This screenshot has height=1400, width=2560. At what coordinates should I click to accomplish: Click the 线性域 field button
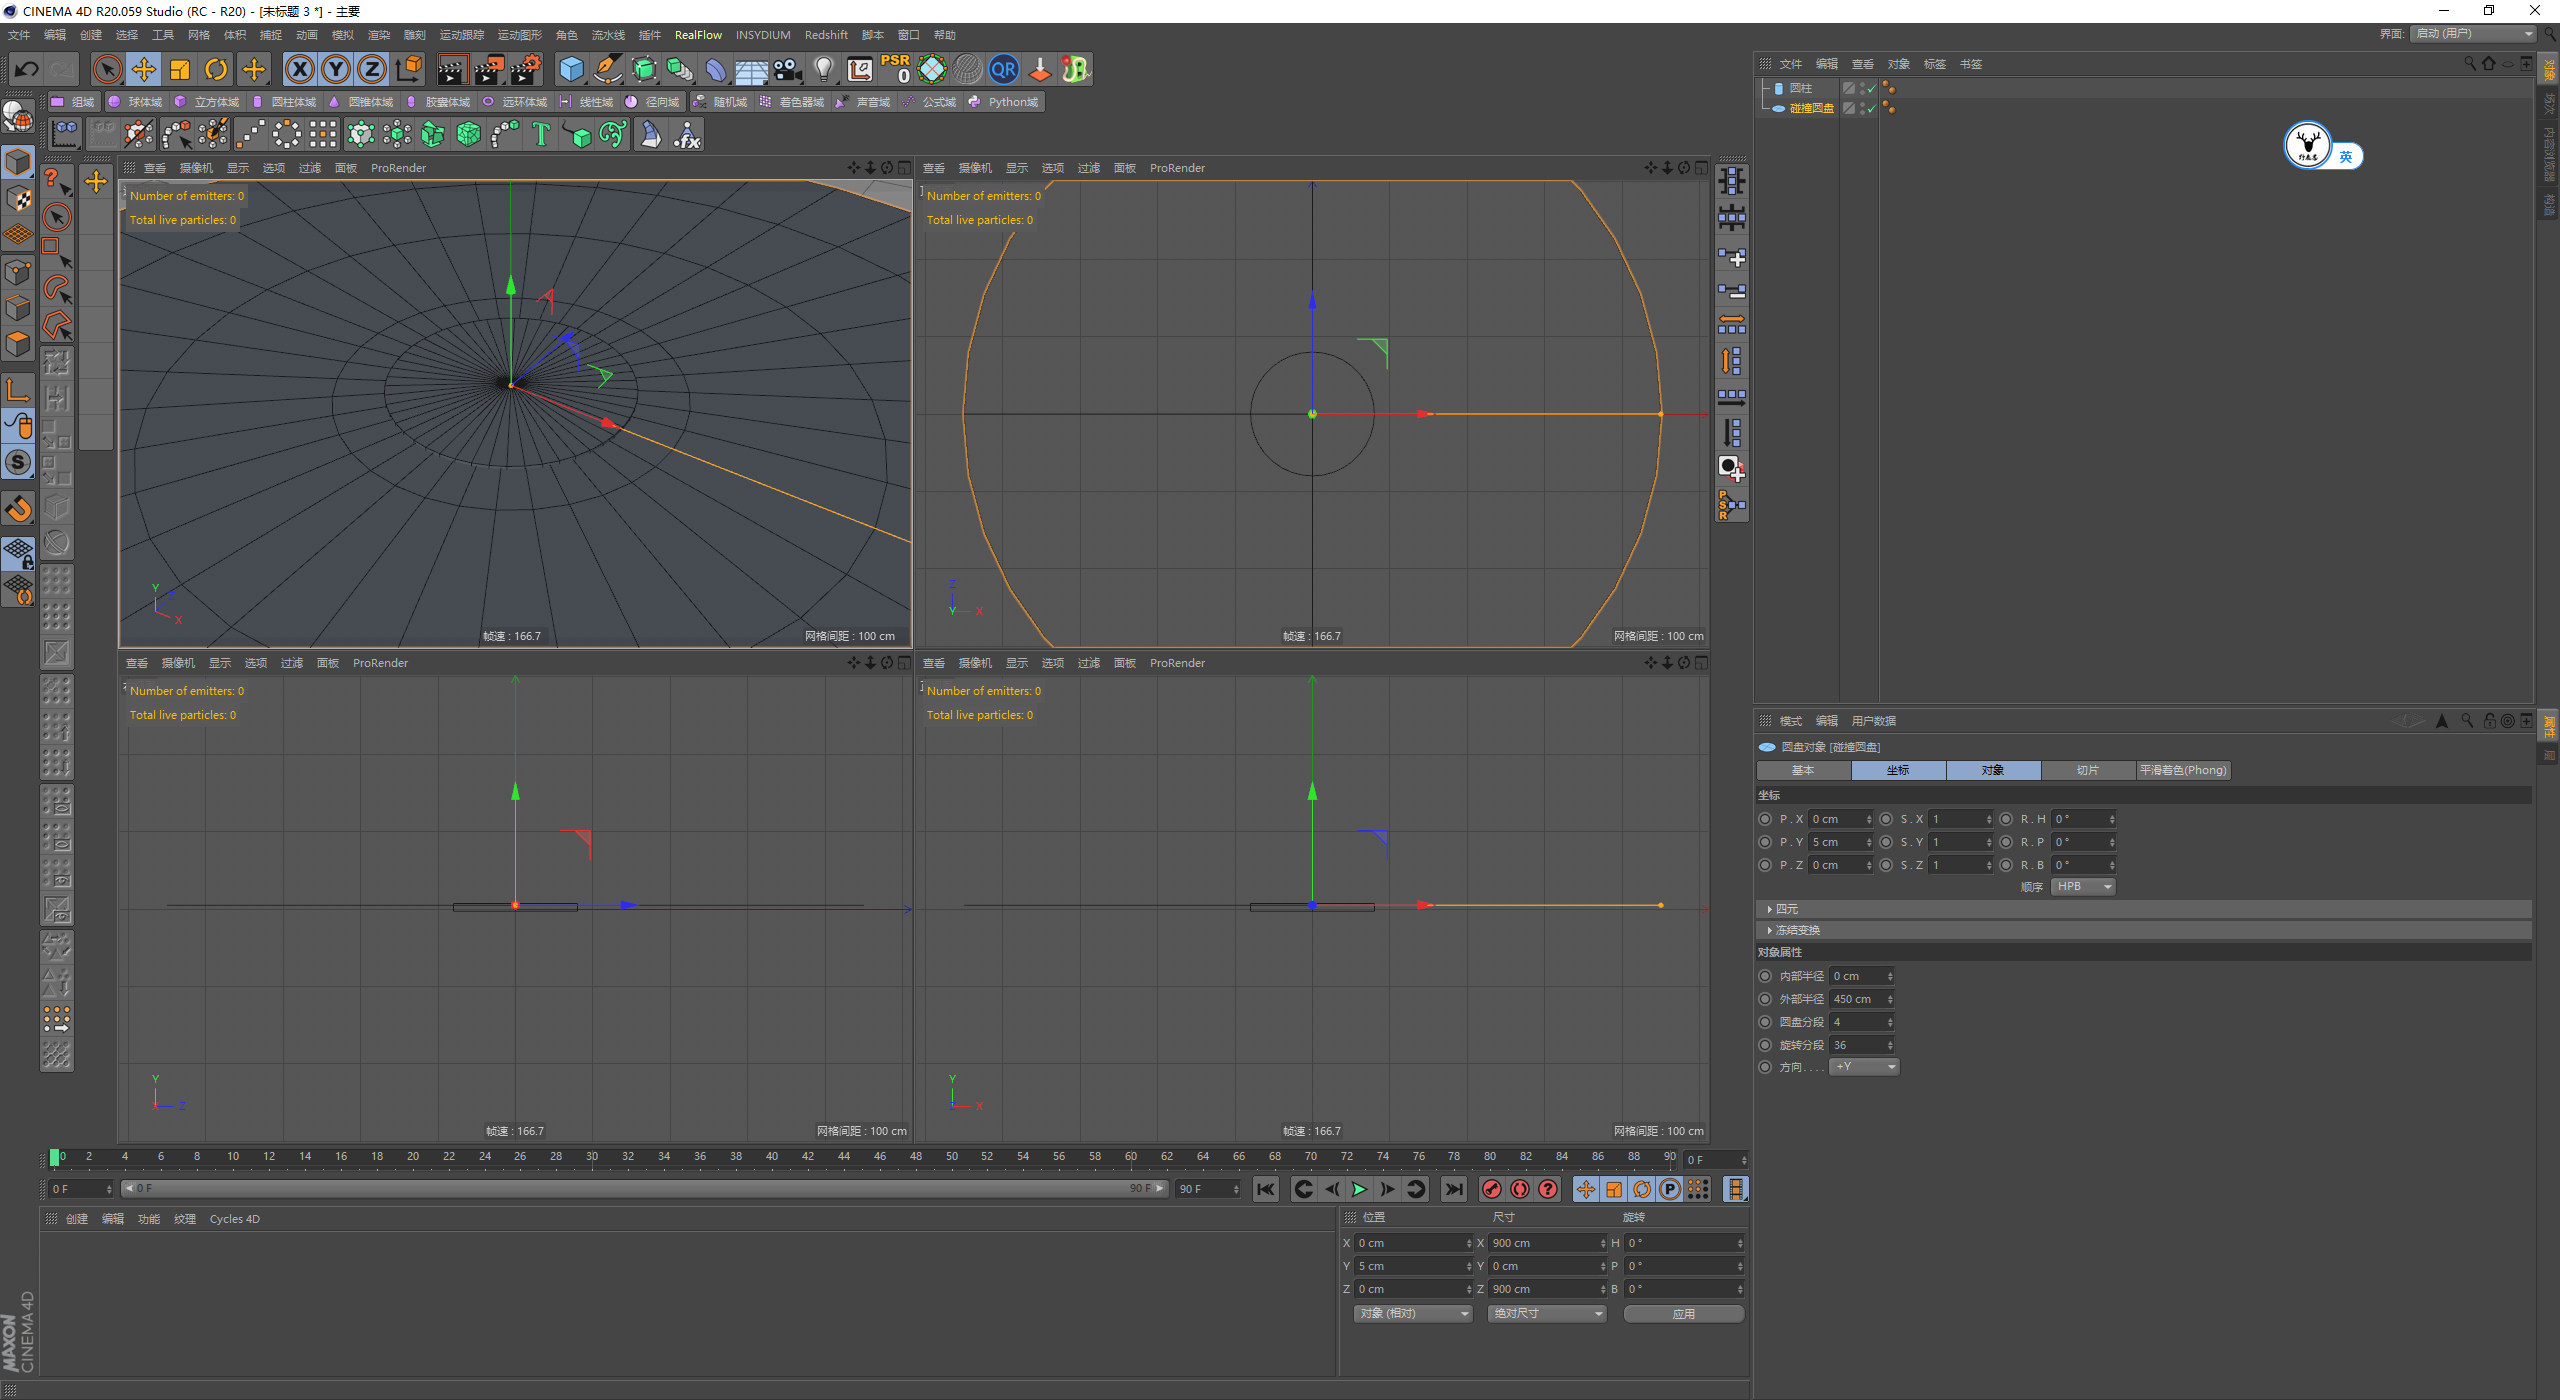(588, 102)
